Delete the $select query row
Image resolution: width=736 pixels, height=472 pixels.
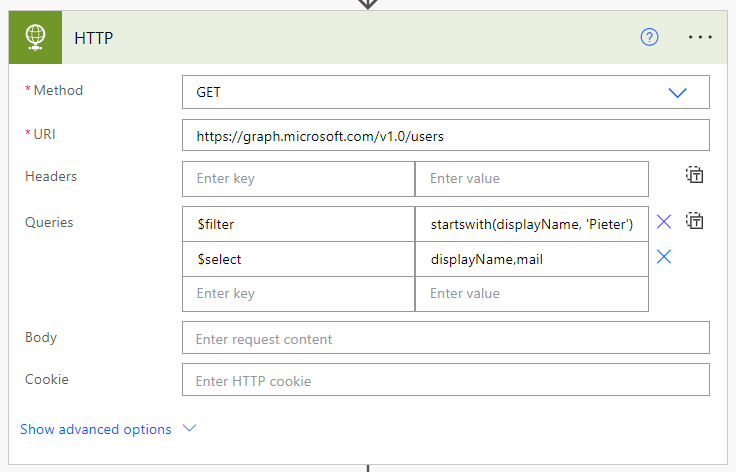664,257
